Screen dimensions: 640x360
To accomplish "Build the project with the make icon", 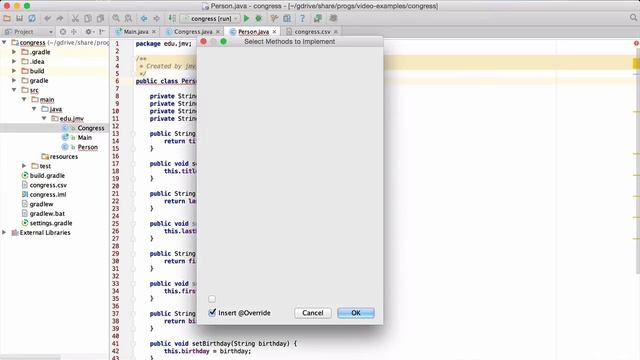I will pos(172,18).
